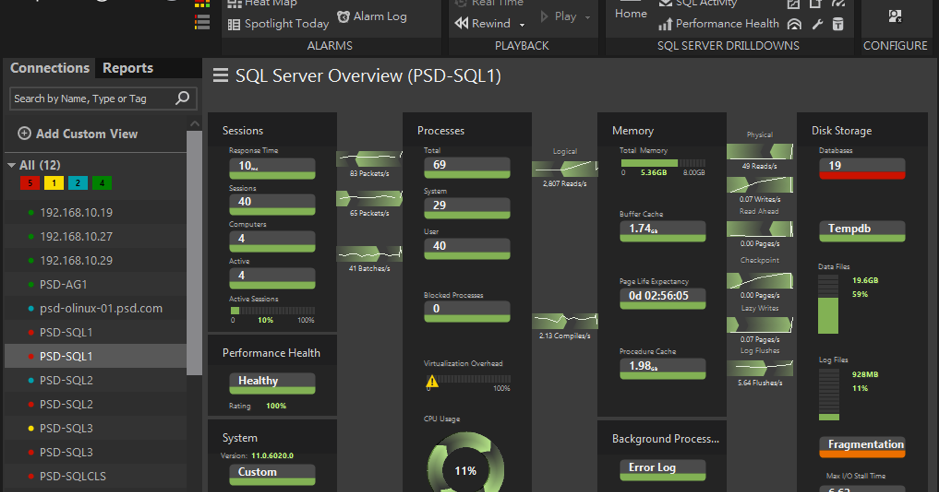Click the signal arc icon beside Performance Health
Screen dimensions: 939x492
click(794, 24)
